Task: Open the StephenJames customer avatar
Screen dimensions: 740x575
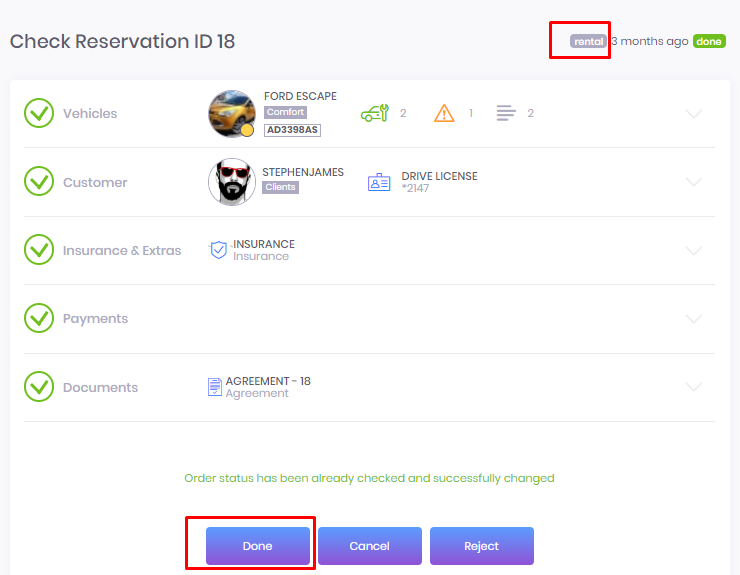Action: click(232, 182)
